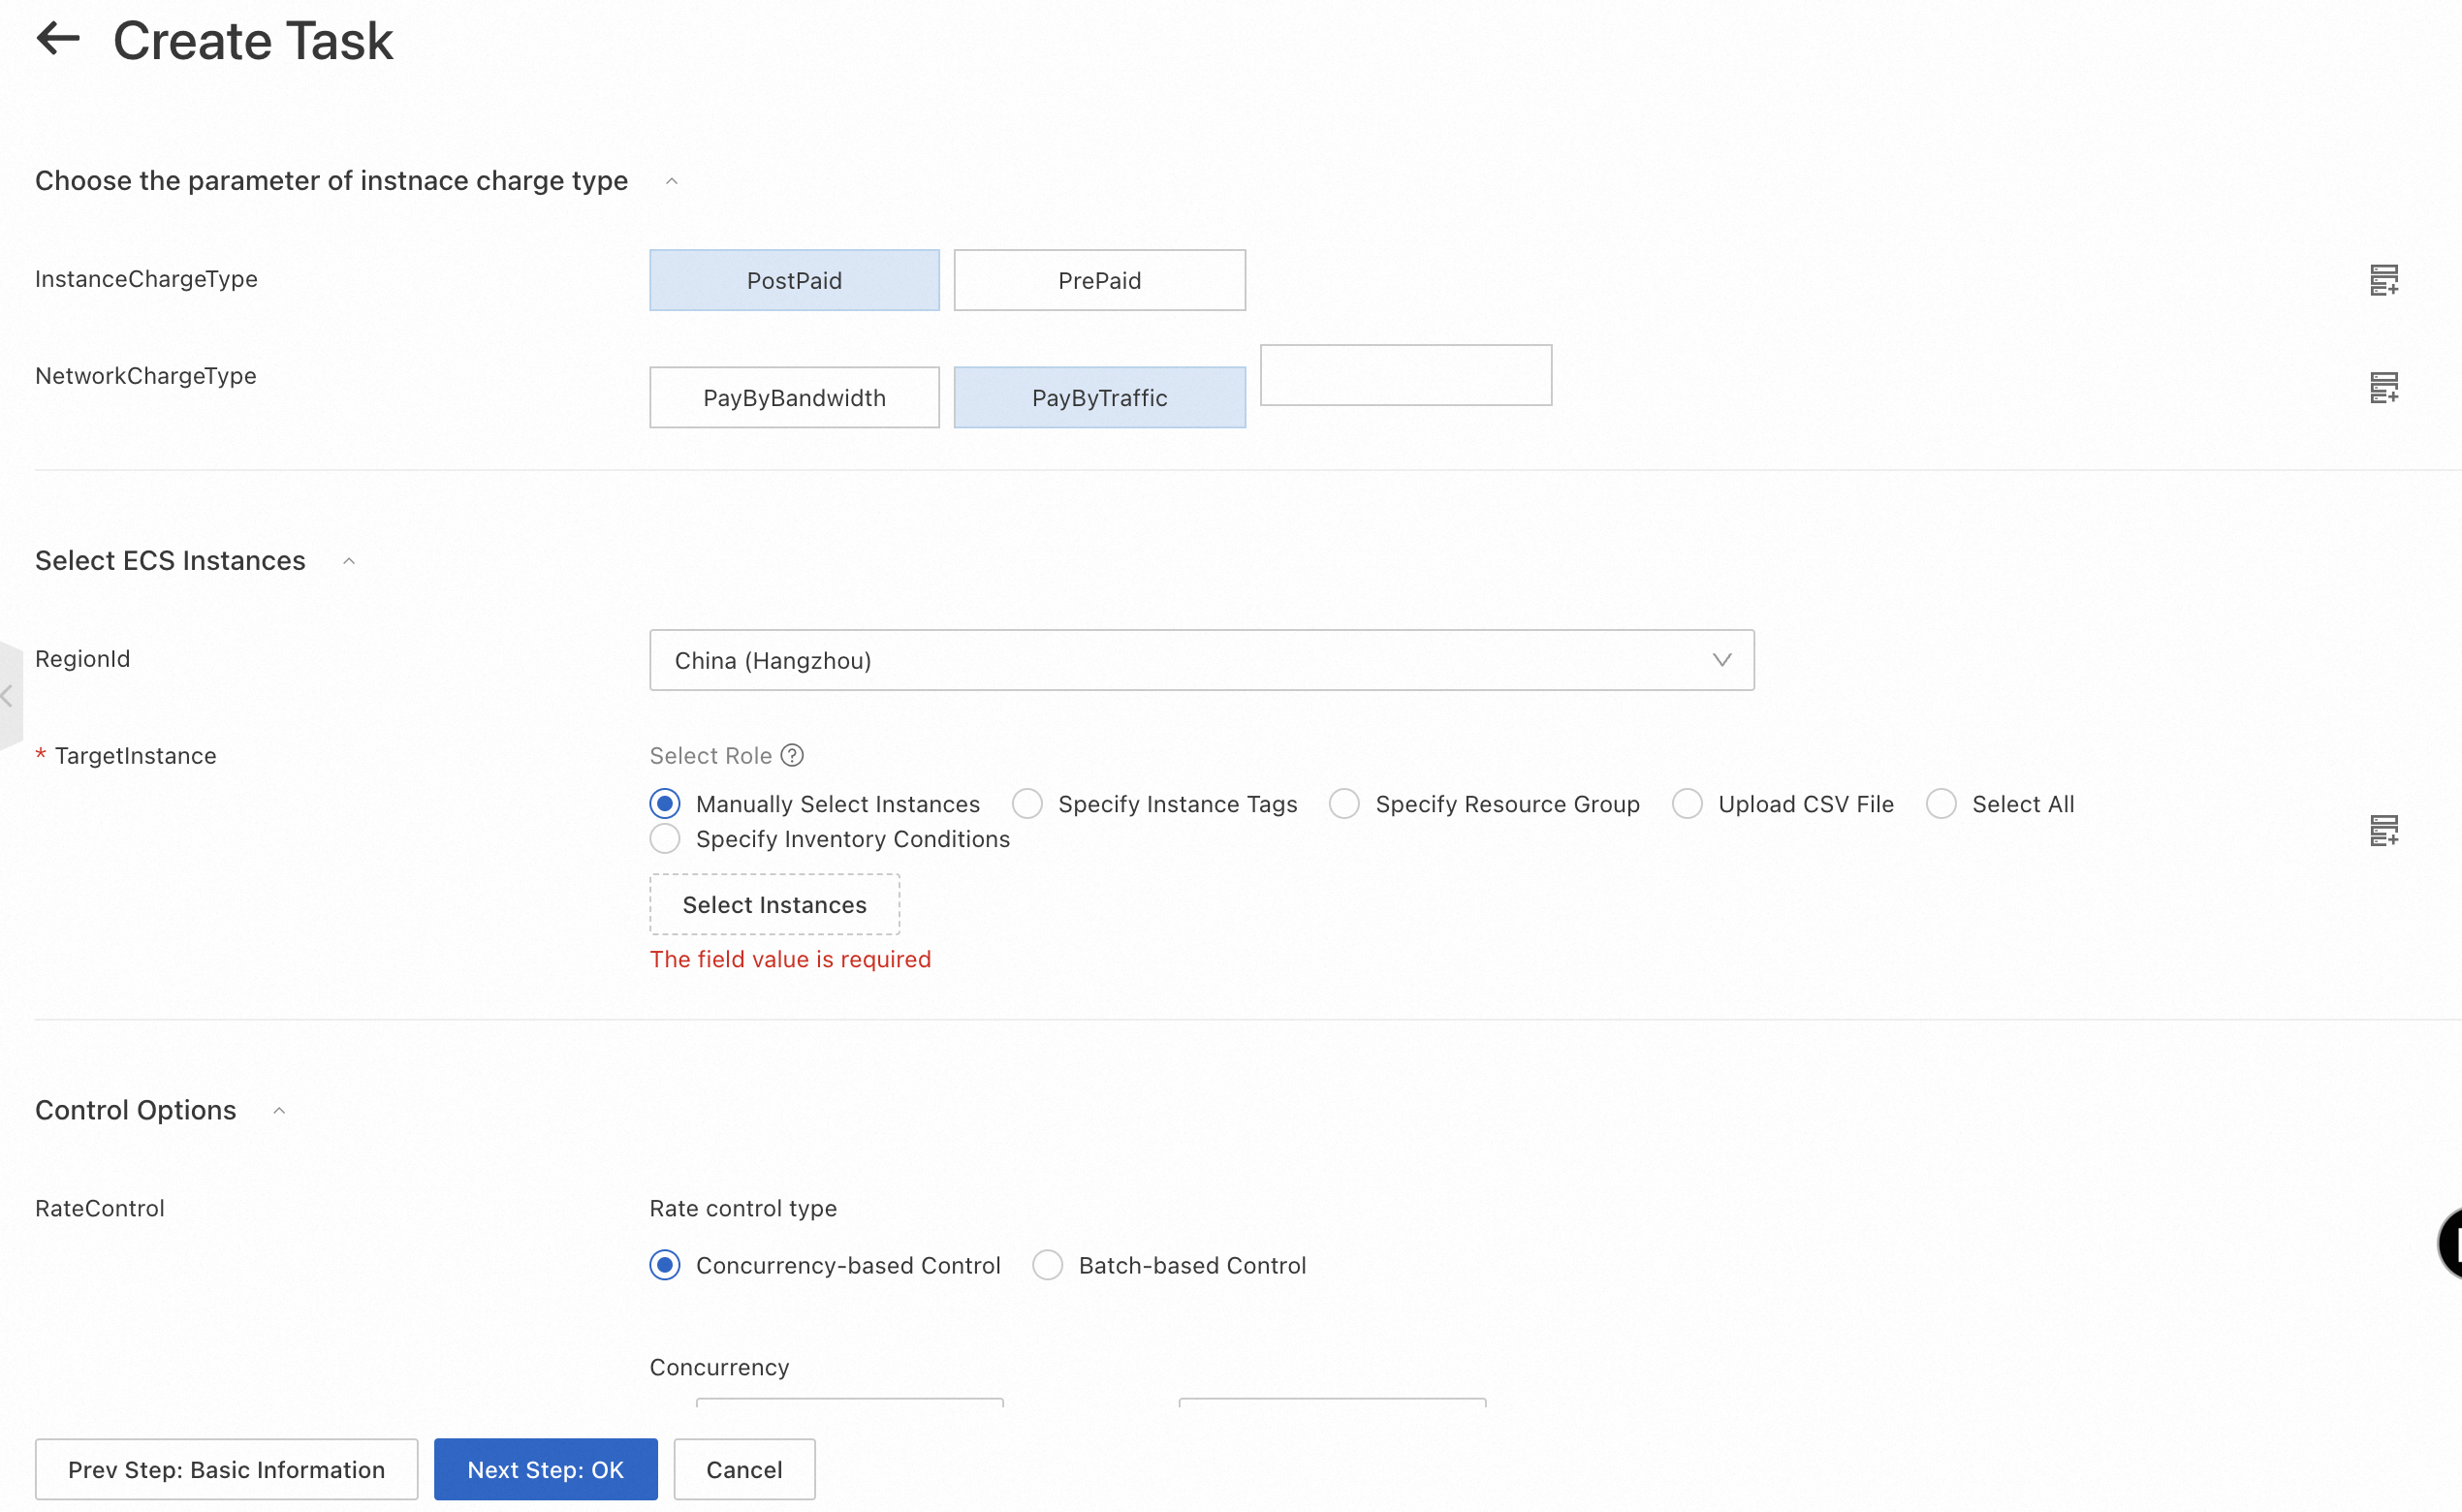Expand the third NetworkChargeType empty option
Screen dimensions: 2462x1512
click(x=1406, y=374)
